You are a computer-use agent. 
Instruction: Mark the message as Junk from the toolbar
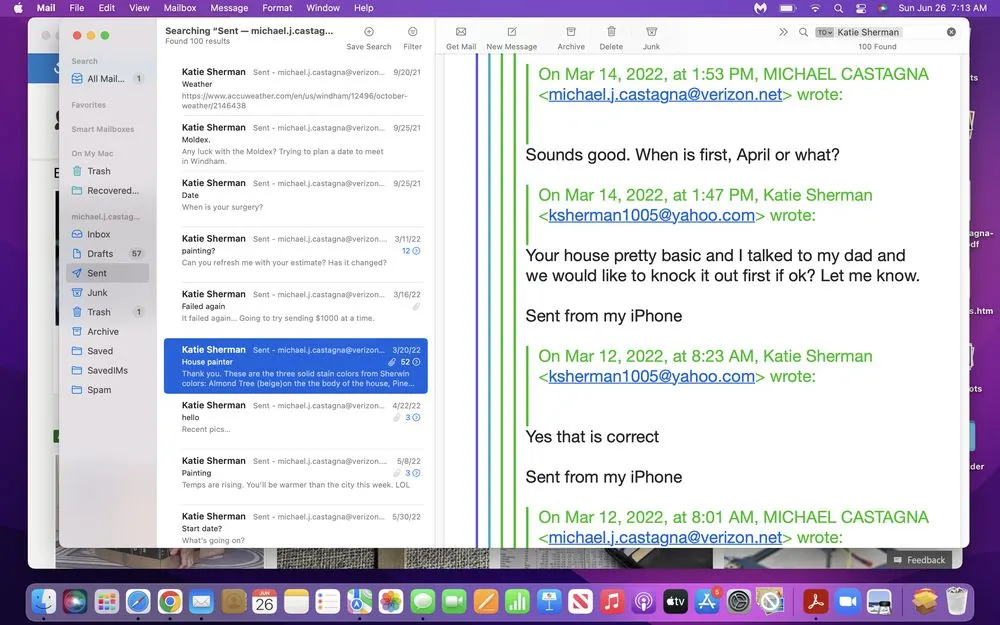click(651, 33)
